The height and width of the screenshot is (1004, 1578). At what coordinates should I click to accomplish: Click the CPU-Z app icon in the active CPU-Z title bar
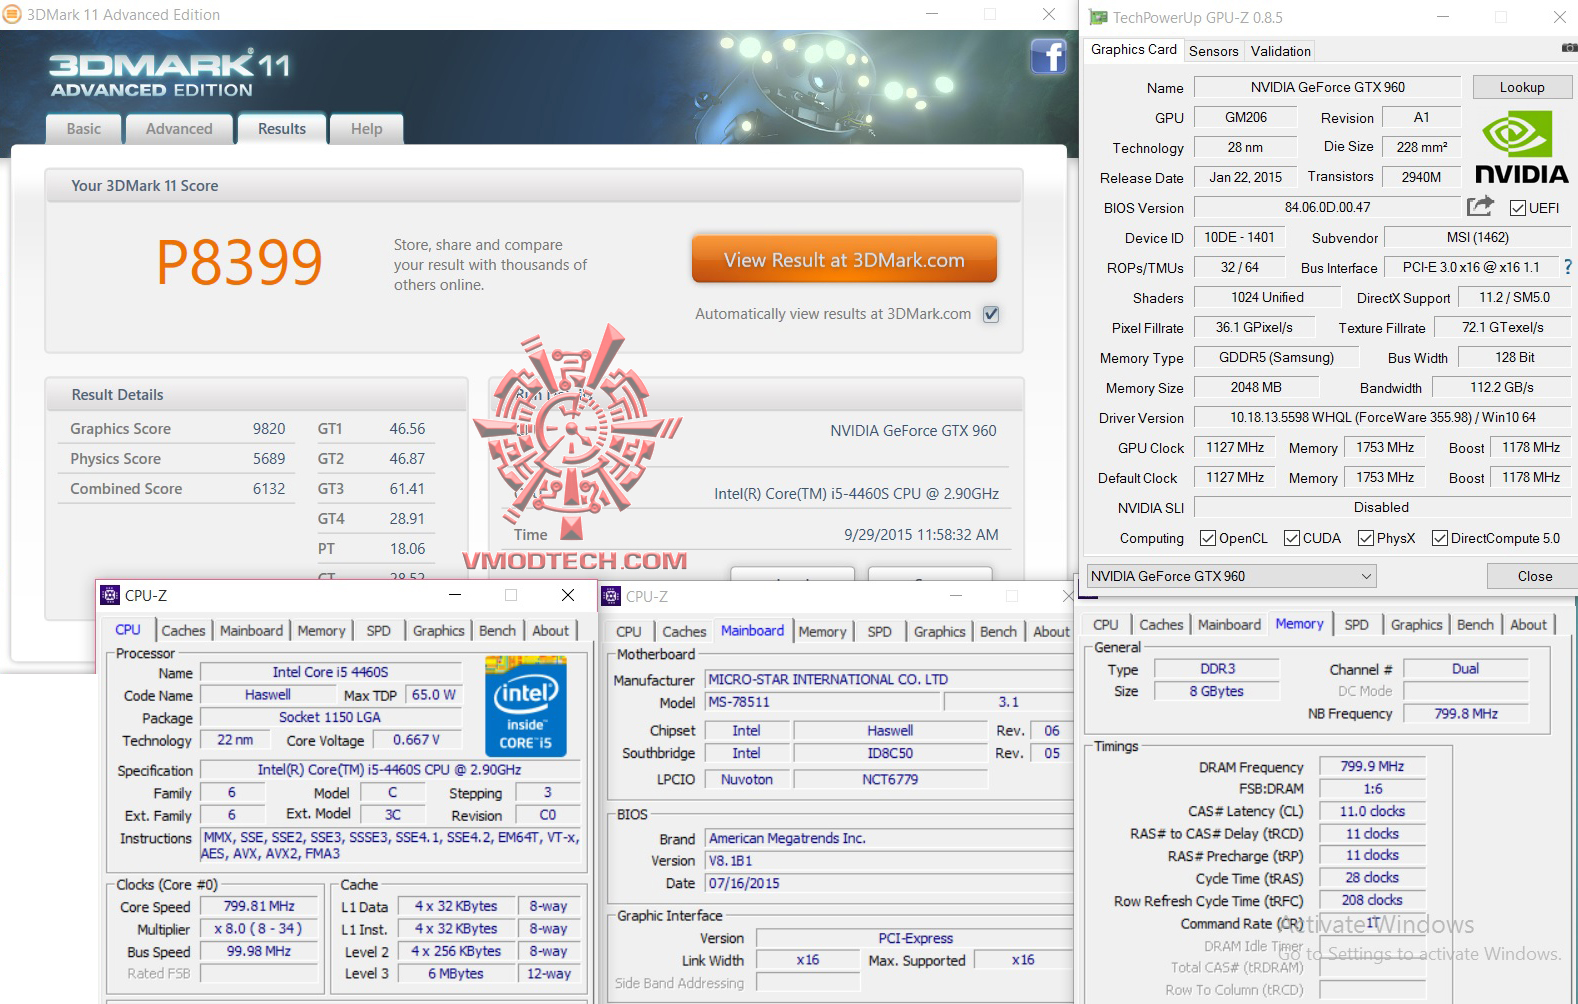coord(110,595)
